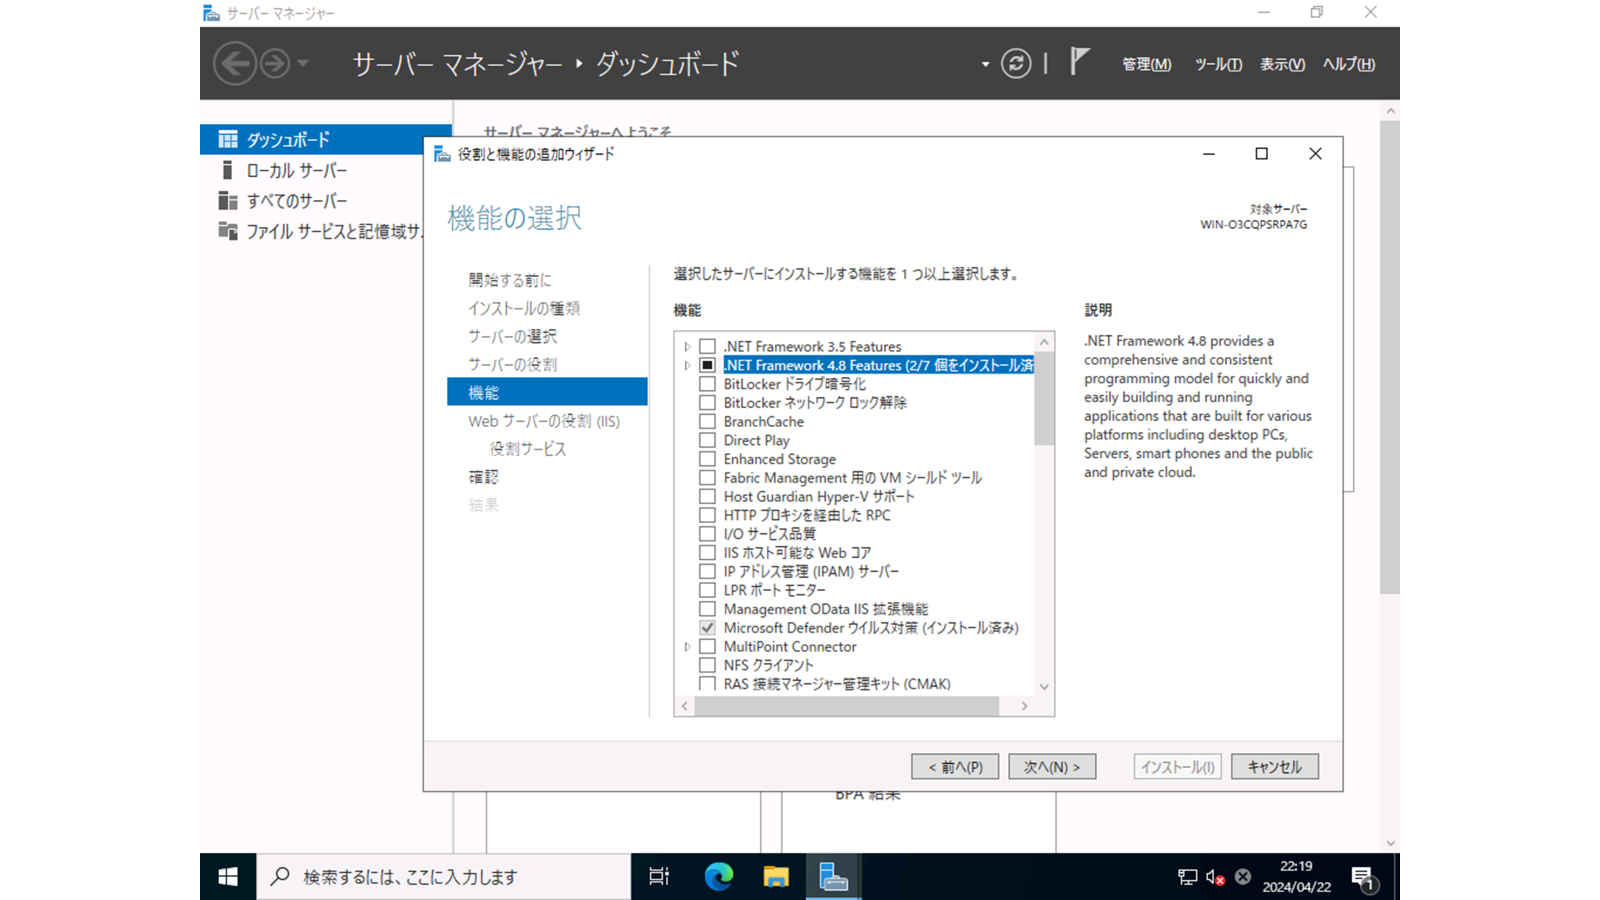Image resolution: width=1600 pixels, height=900 pixels.
Task: Go to the サーバーの役割 wizard step
Action: [513, 364]
